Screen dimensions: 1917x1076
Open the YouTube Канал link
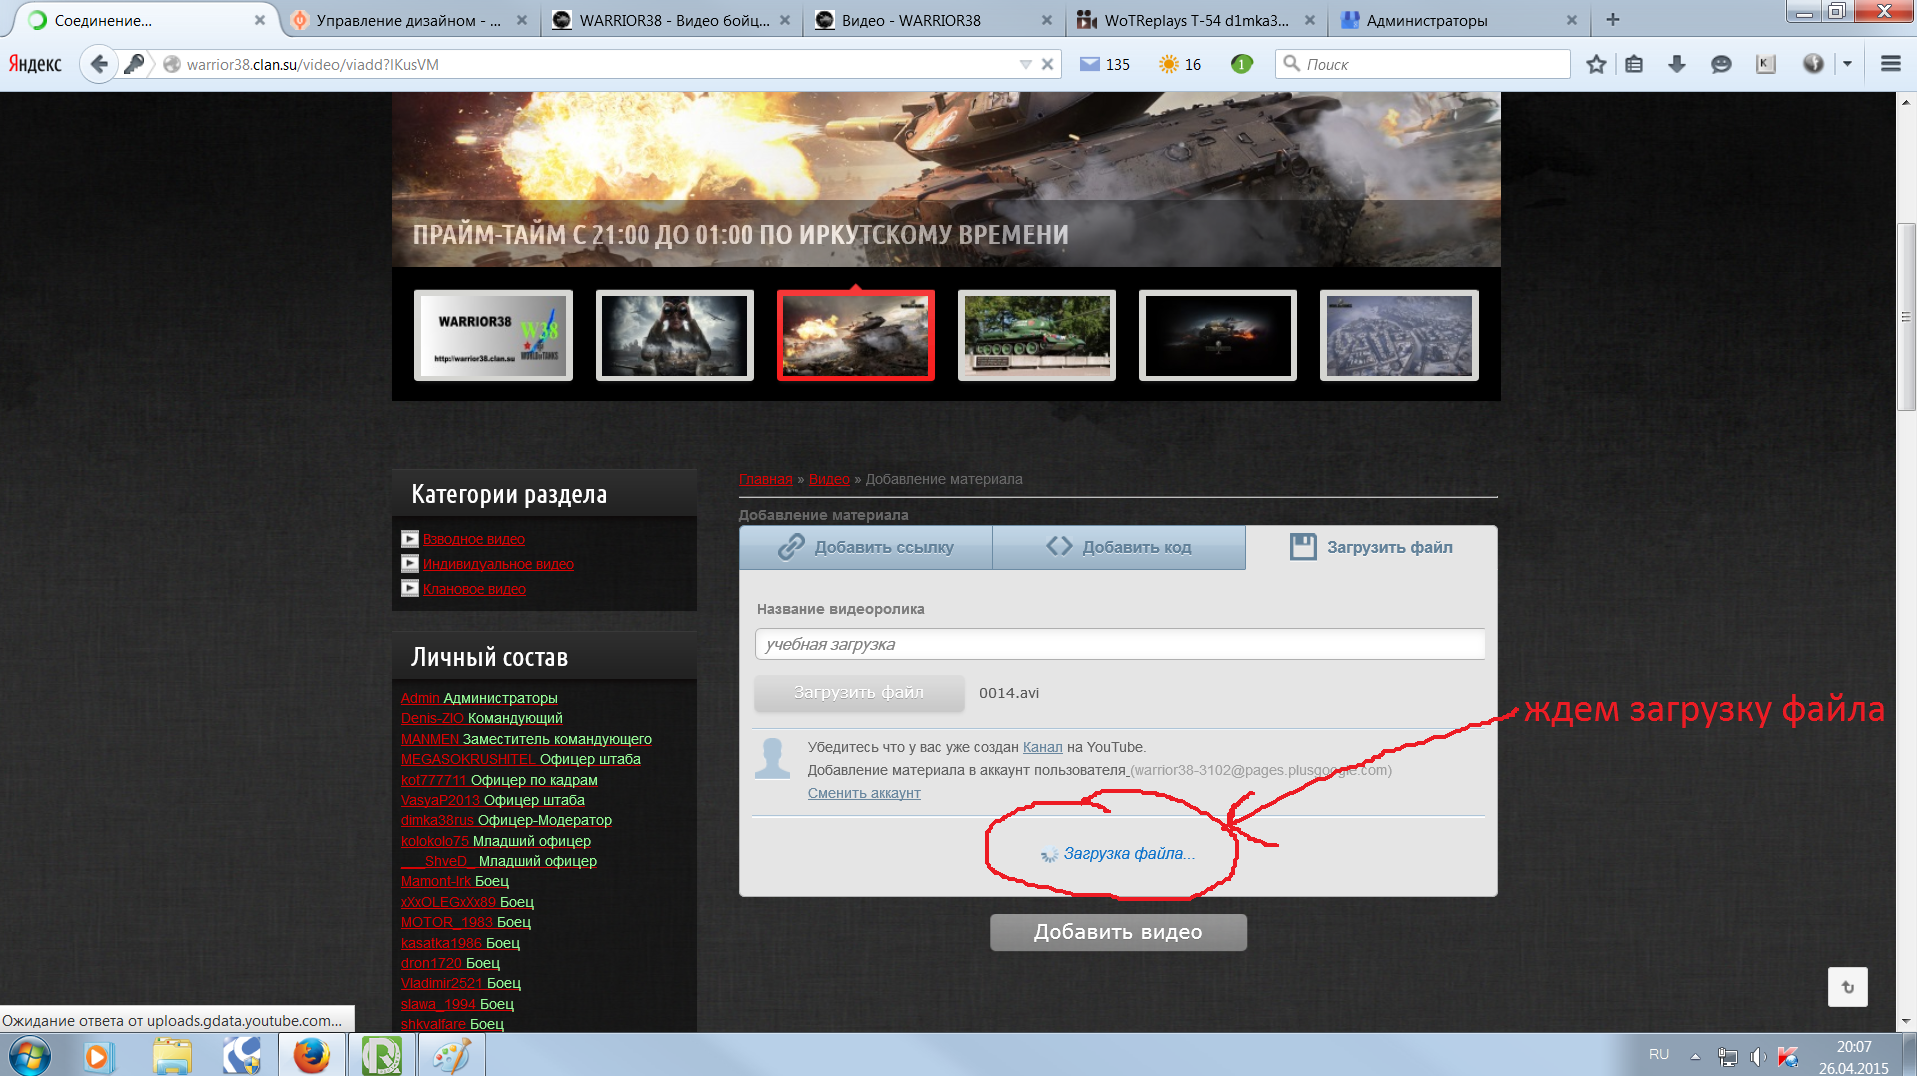coord(1042,747)
